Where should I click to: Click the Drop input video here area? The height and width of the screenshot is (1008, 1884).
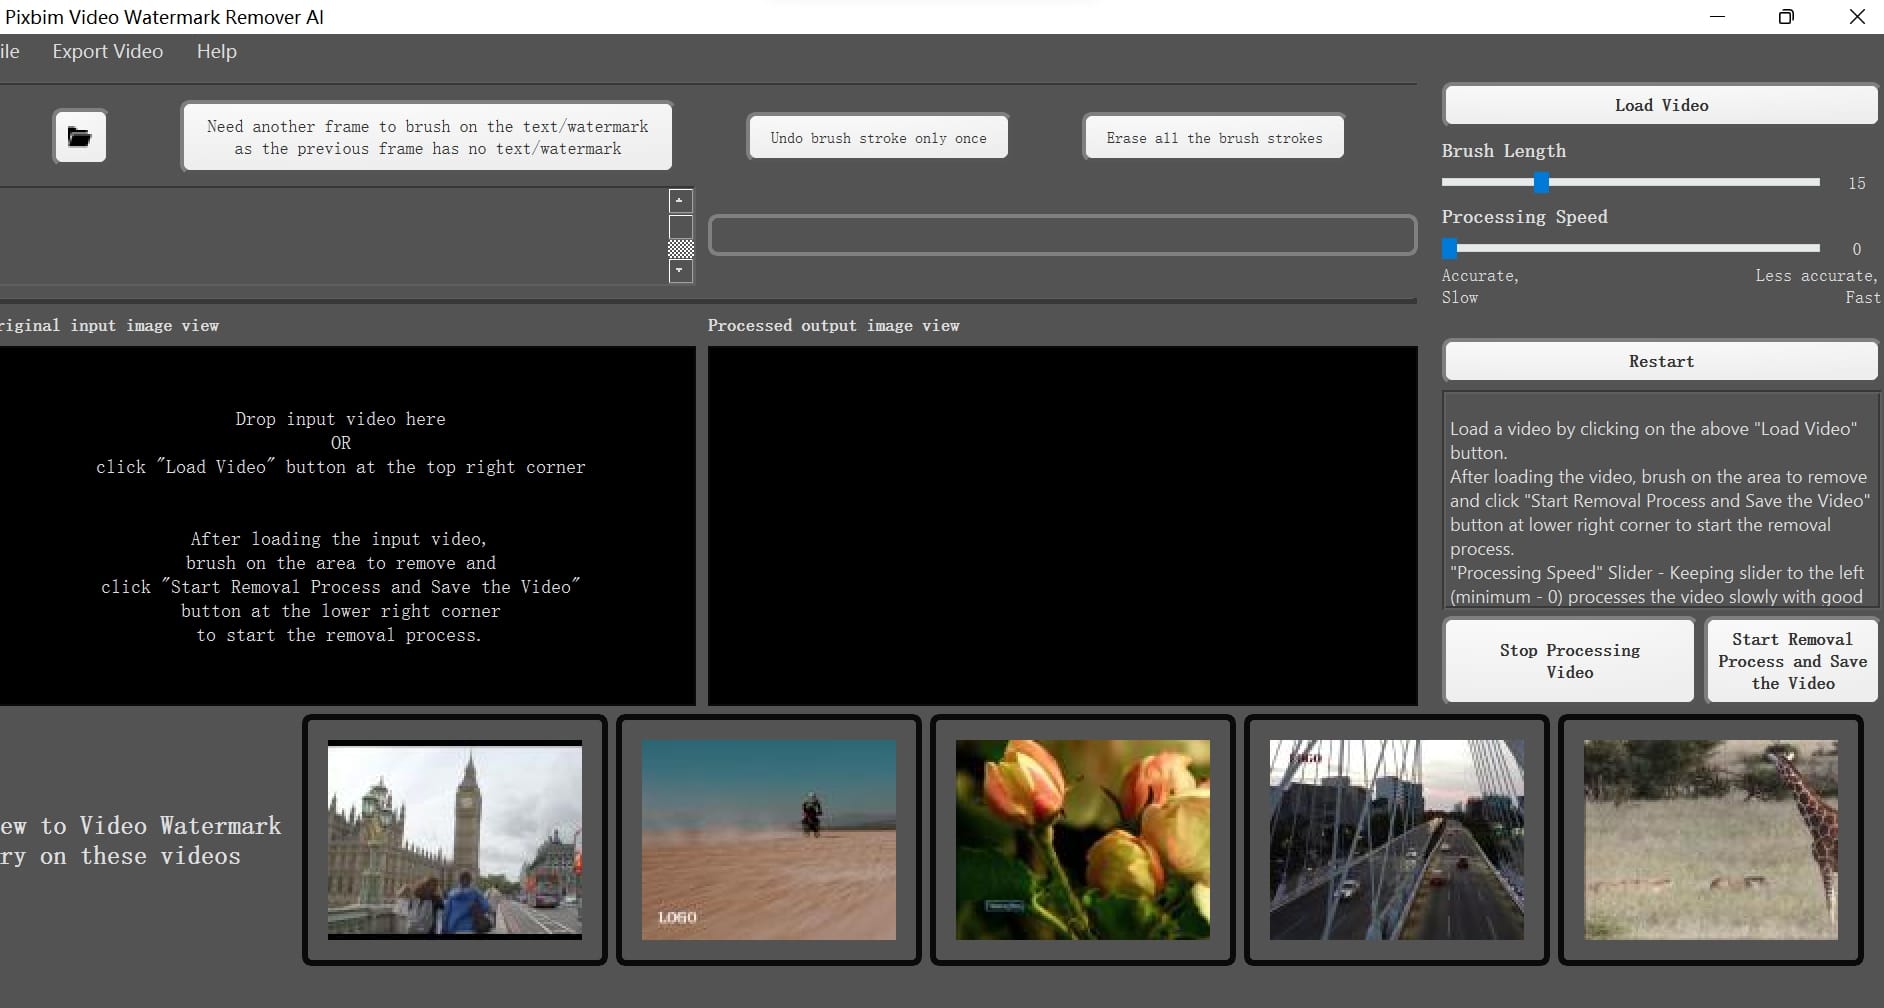point(346,526)
